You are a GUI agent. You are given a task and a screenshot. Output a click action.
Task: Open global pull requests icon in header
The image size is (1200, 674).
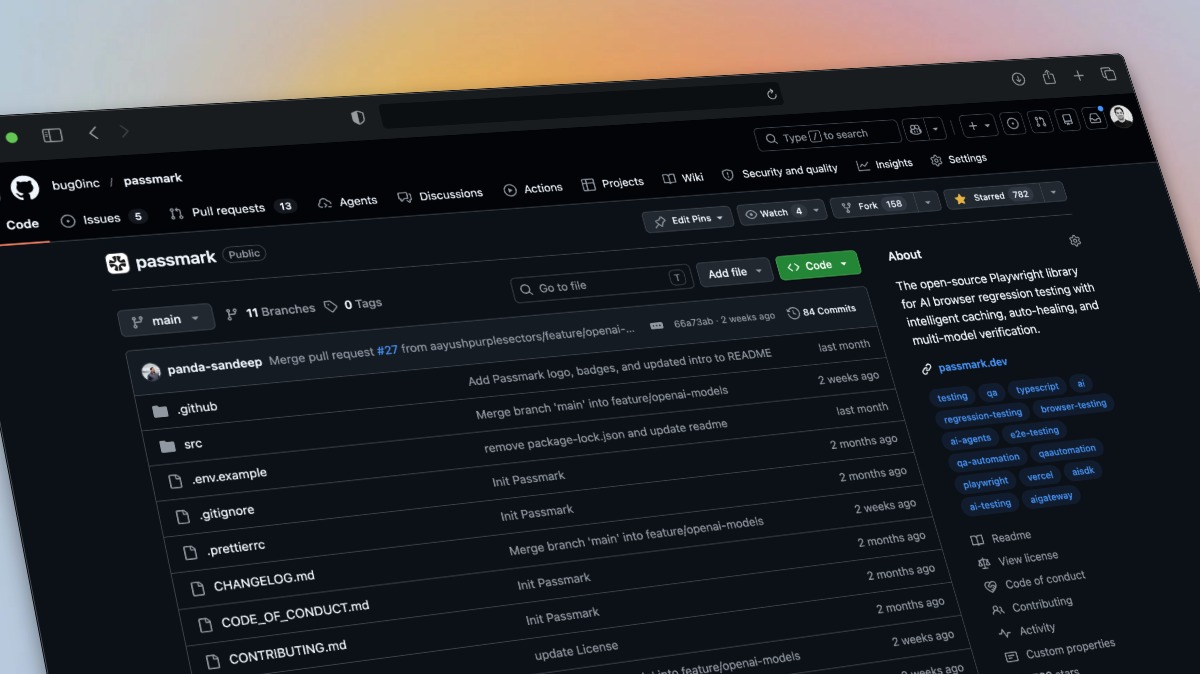[x=1040, y=121]
